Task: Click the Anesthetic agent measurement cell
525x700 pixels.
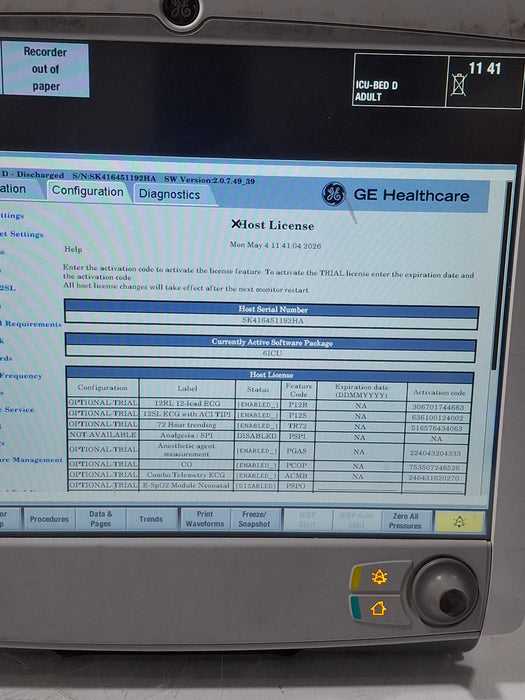Action: pyautogui.click(x=187, y=450)
